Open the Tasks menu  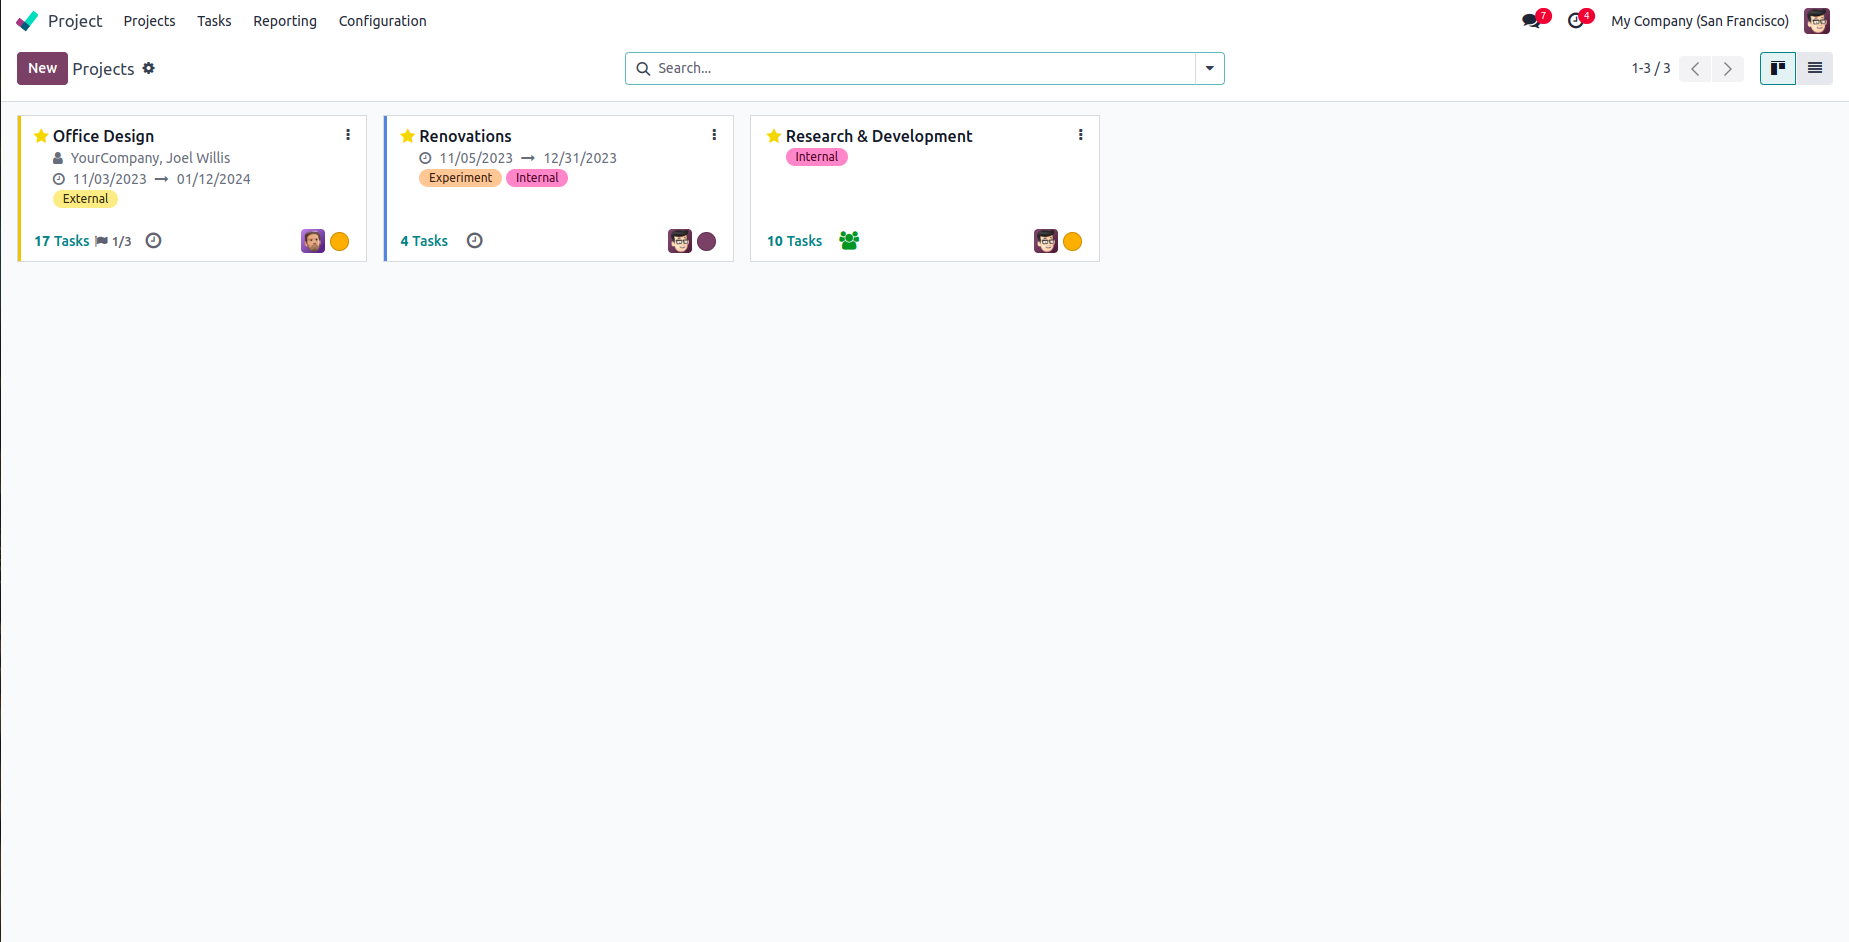[214, 21]
